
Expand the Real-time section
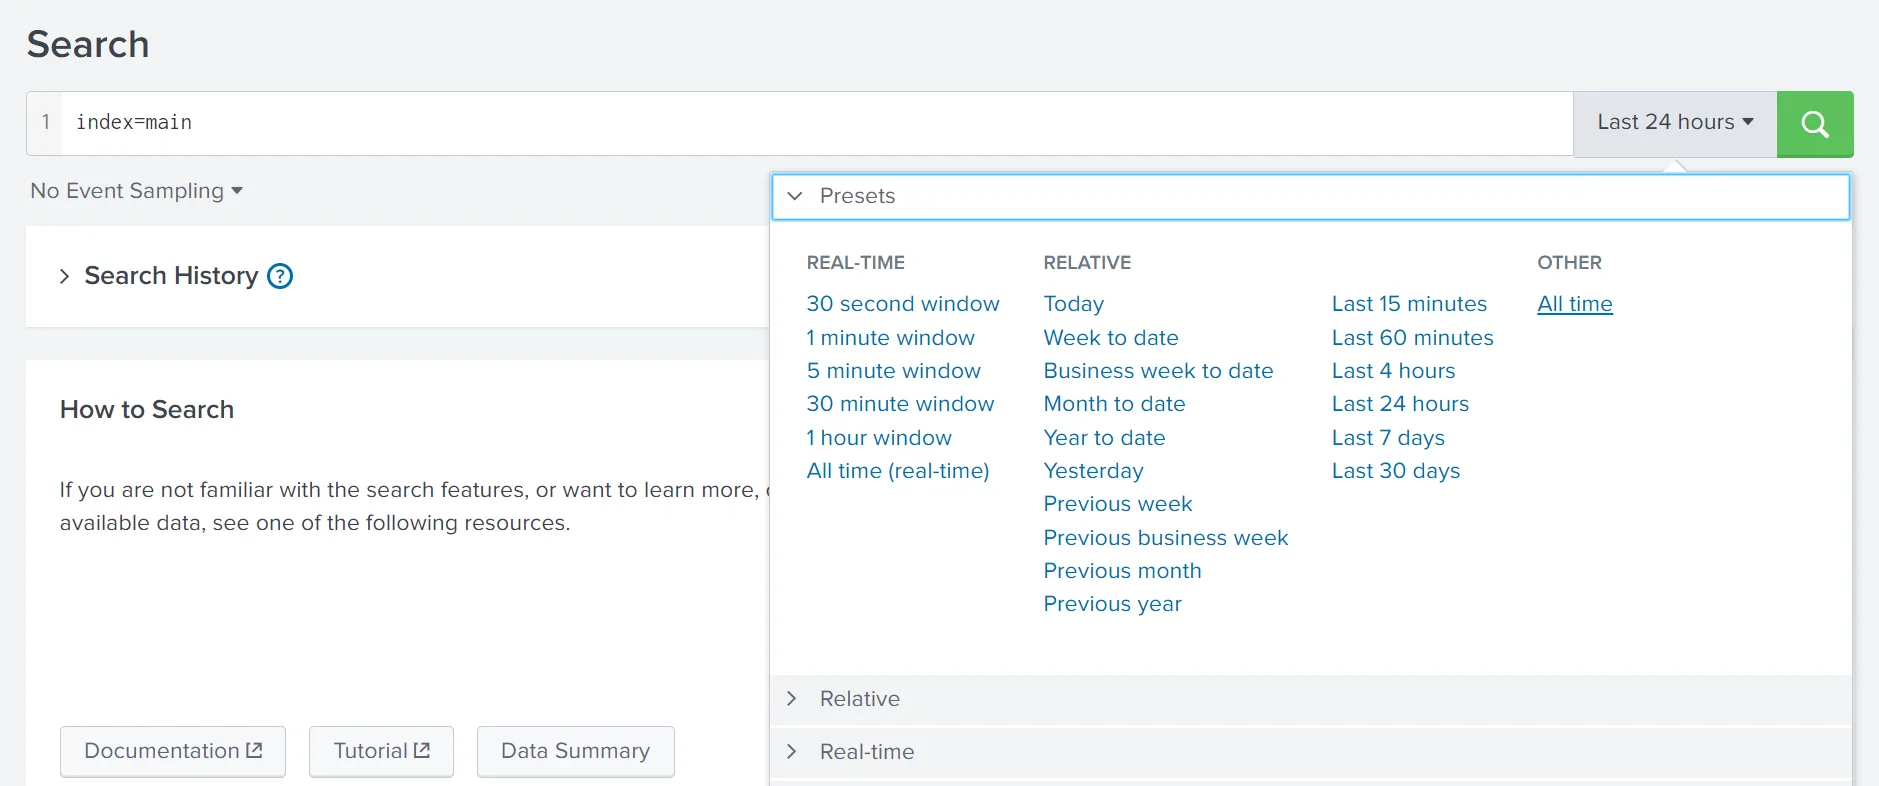(1310, 752)
